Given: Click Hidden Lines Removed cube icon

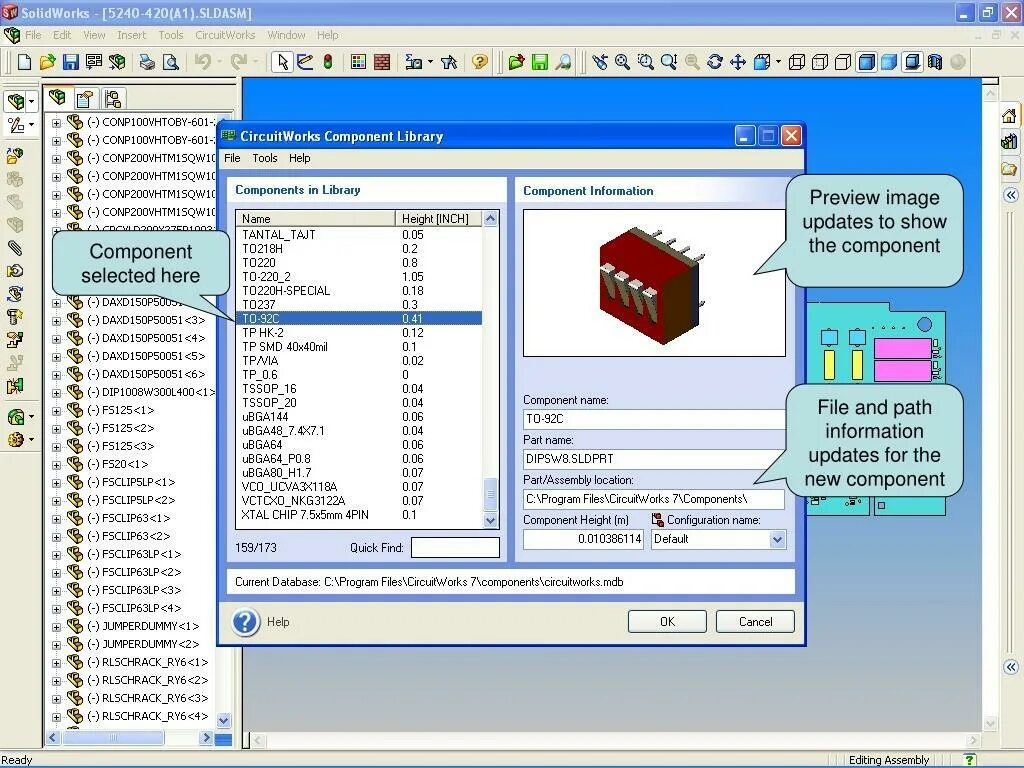Looking at the screenshot, I should 843,62.
